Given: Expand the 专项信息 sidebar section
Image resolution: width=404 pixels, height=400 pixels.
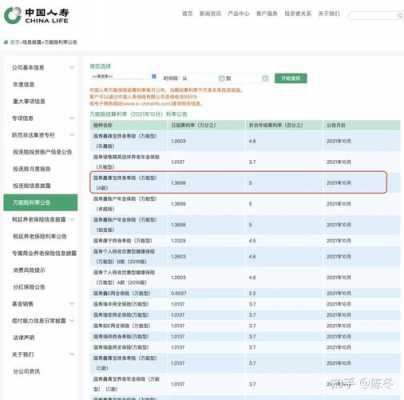Looking at the screenshot, I should tap(72, 118).
